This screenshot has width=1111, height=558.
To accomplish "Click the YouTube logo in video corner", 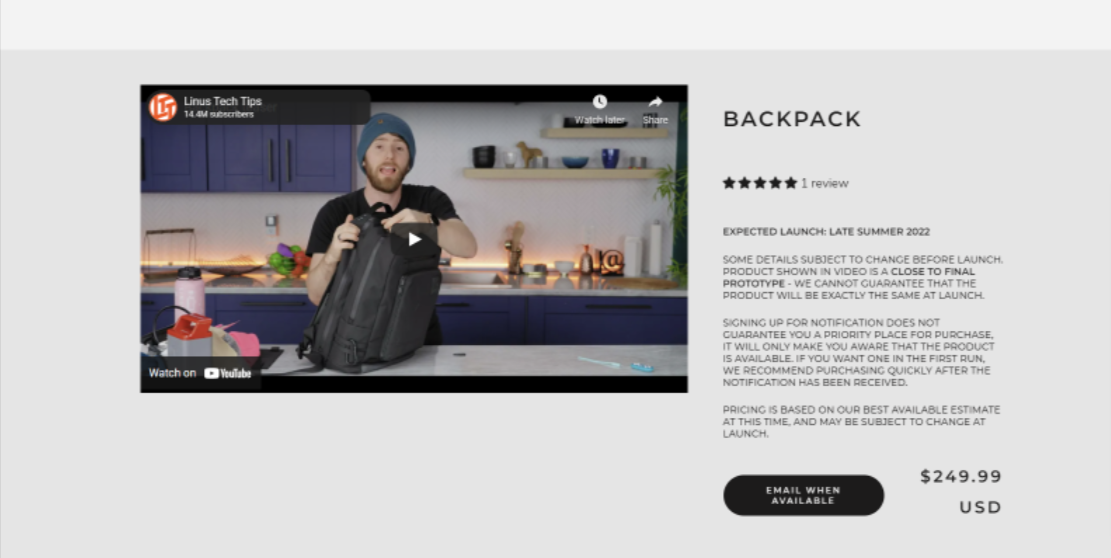I will tap(227, 373).
